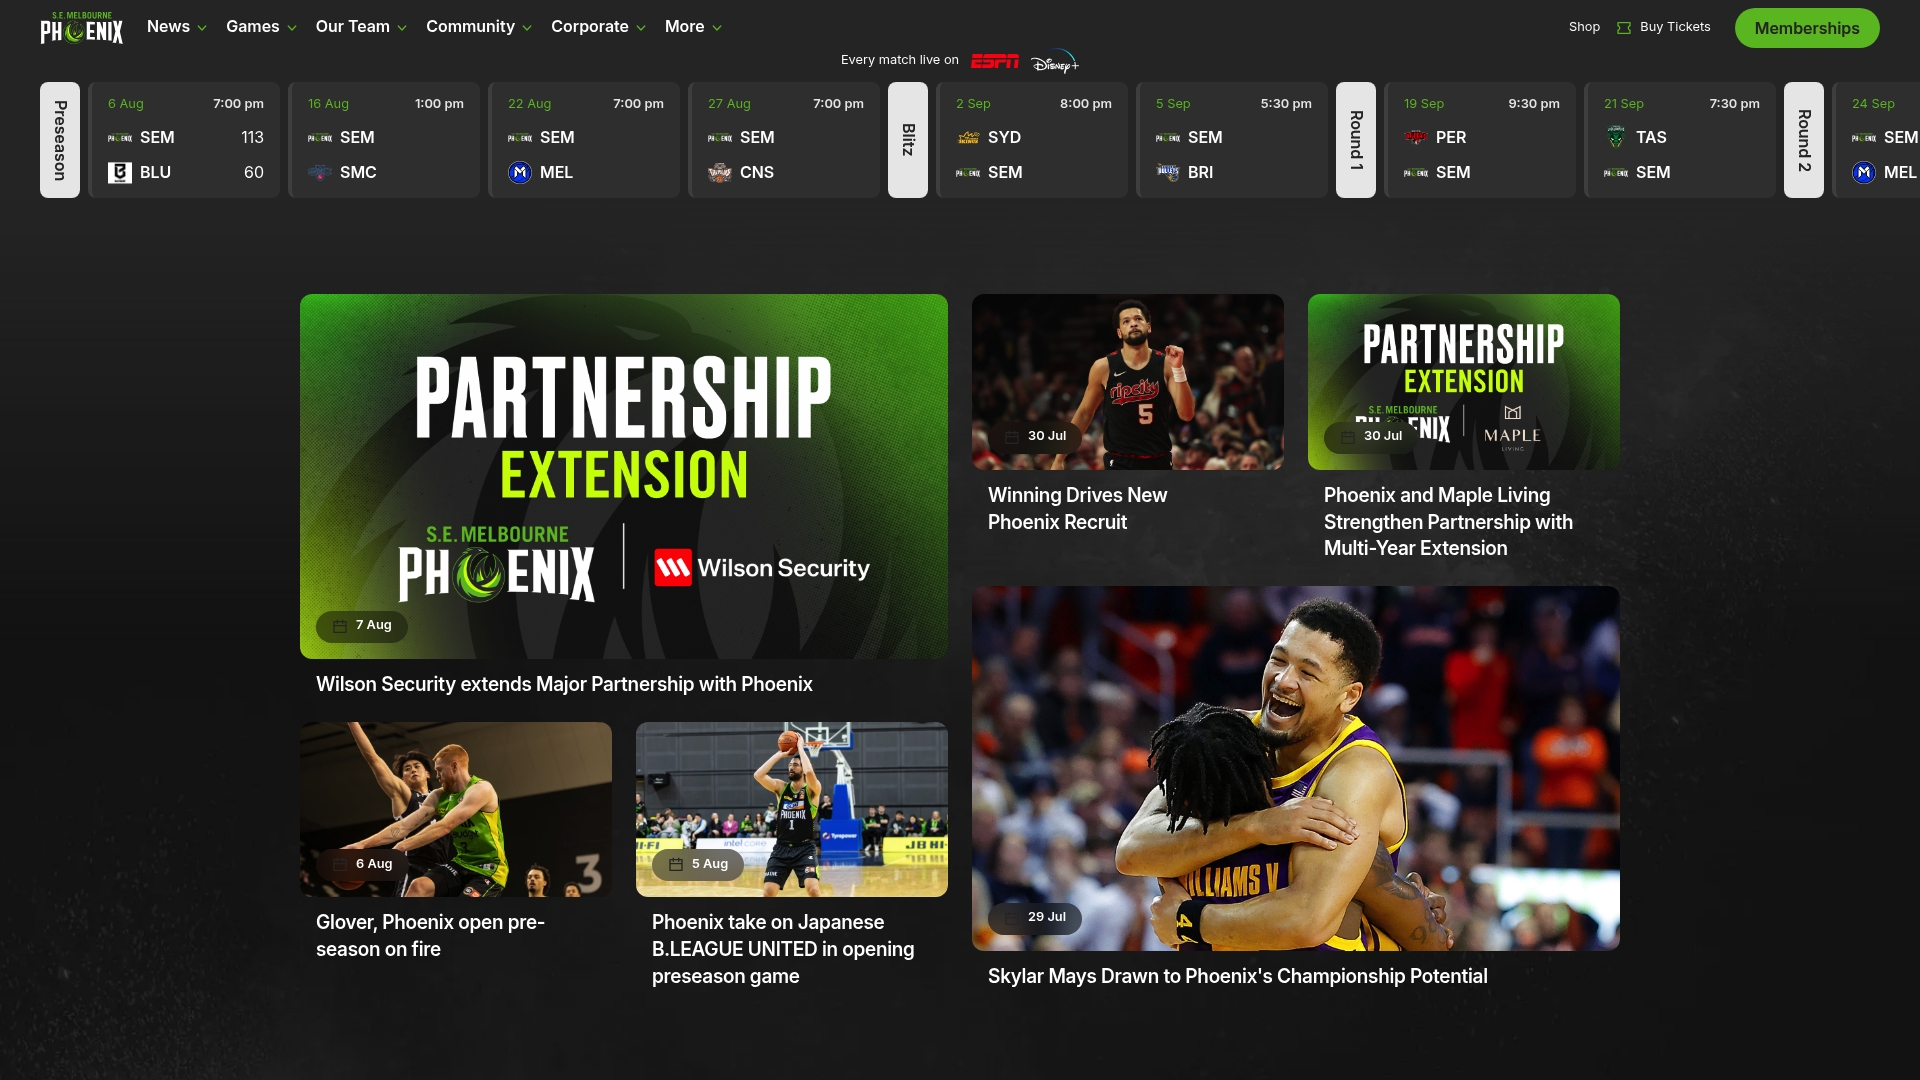Viewport: 1920px width, 1080px height.
Task: Open Skylar Mays Championship Potential headline
Action: coord(1237,977)
